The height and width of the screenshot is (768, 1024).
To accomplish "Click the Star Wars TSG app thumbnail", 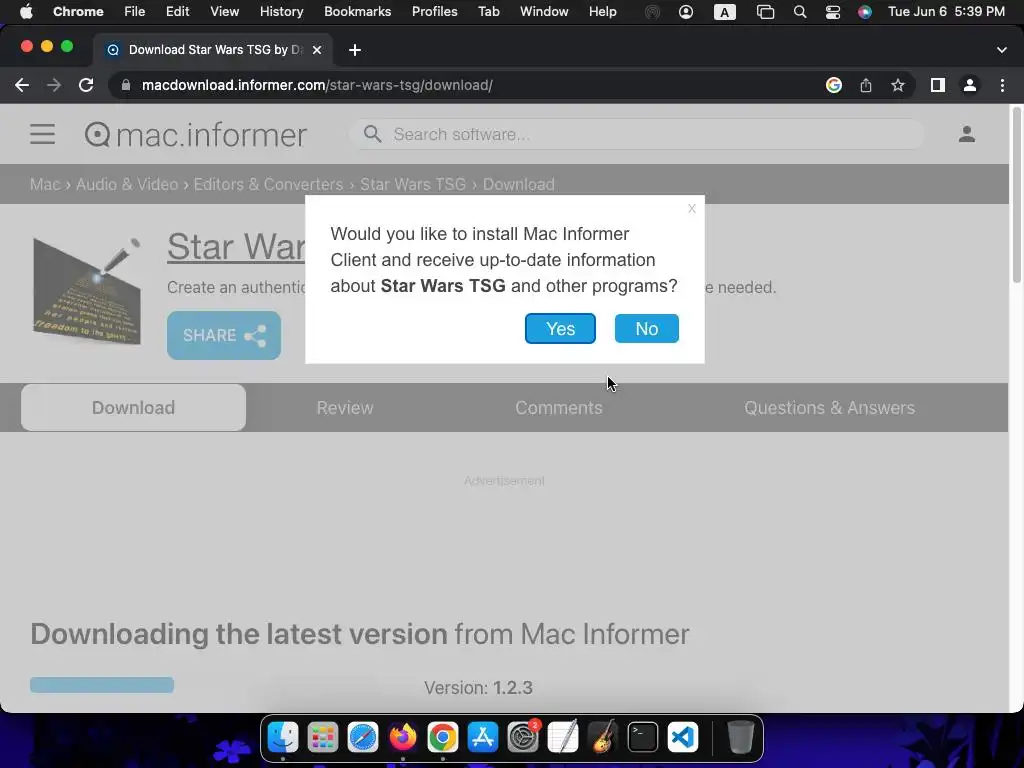I will tap(88, 291).
